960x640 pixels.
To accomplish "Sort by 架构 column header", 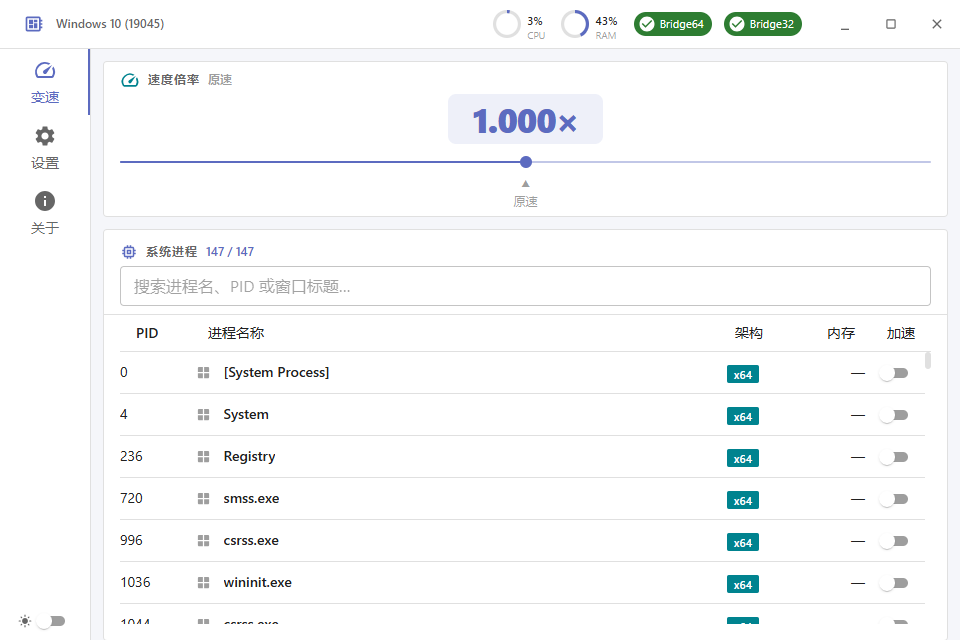I will 748,333.
